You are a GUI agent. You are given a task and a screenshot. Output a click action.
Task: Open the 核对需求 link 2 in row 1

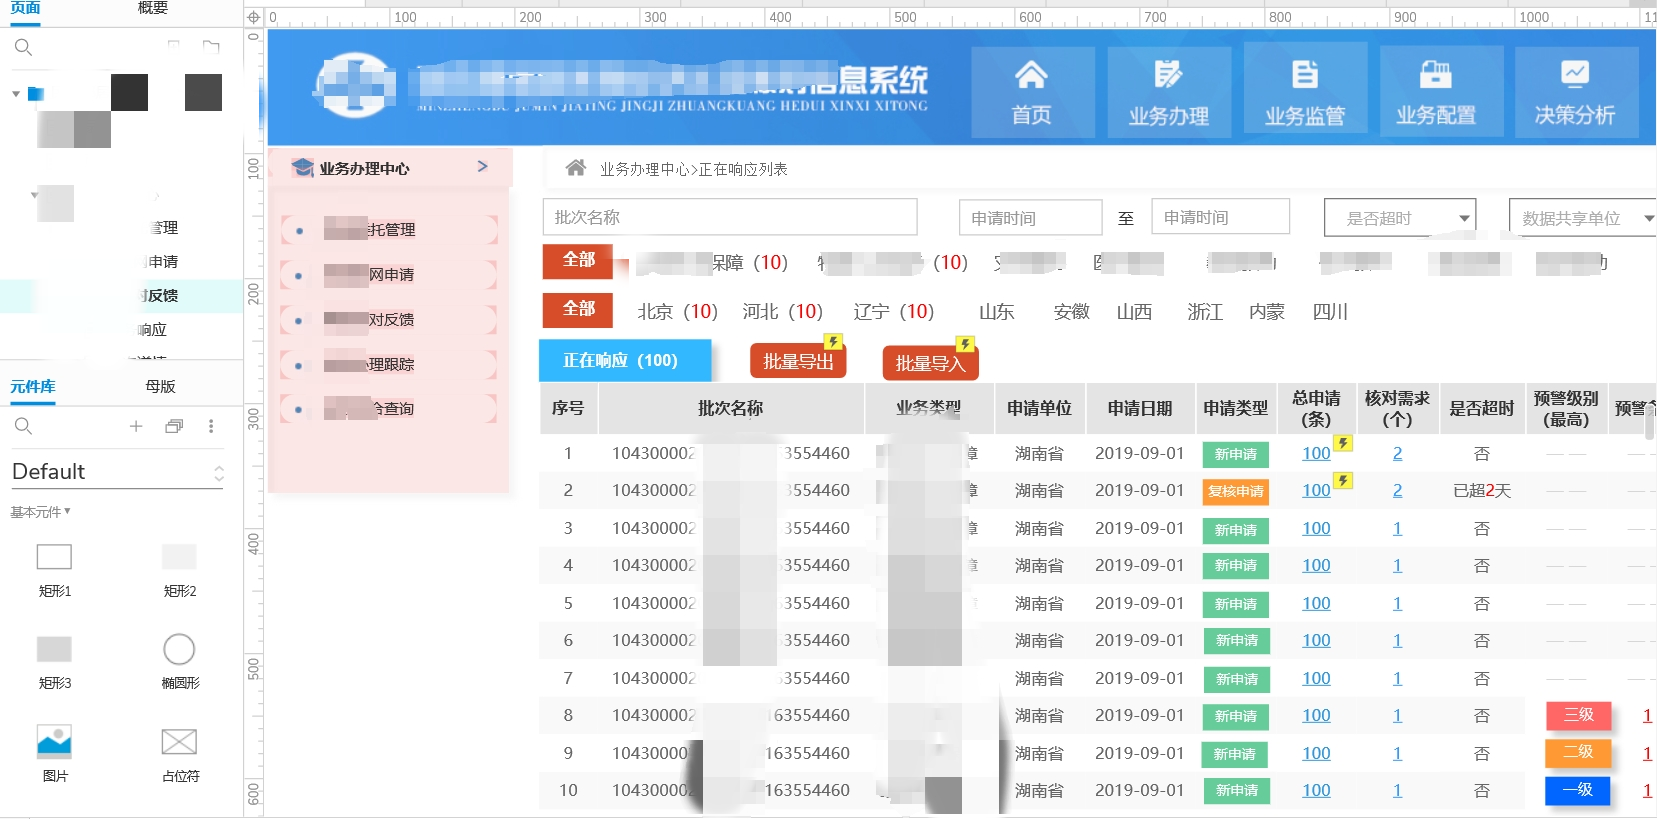click(1397, 453)
